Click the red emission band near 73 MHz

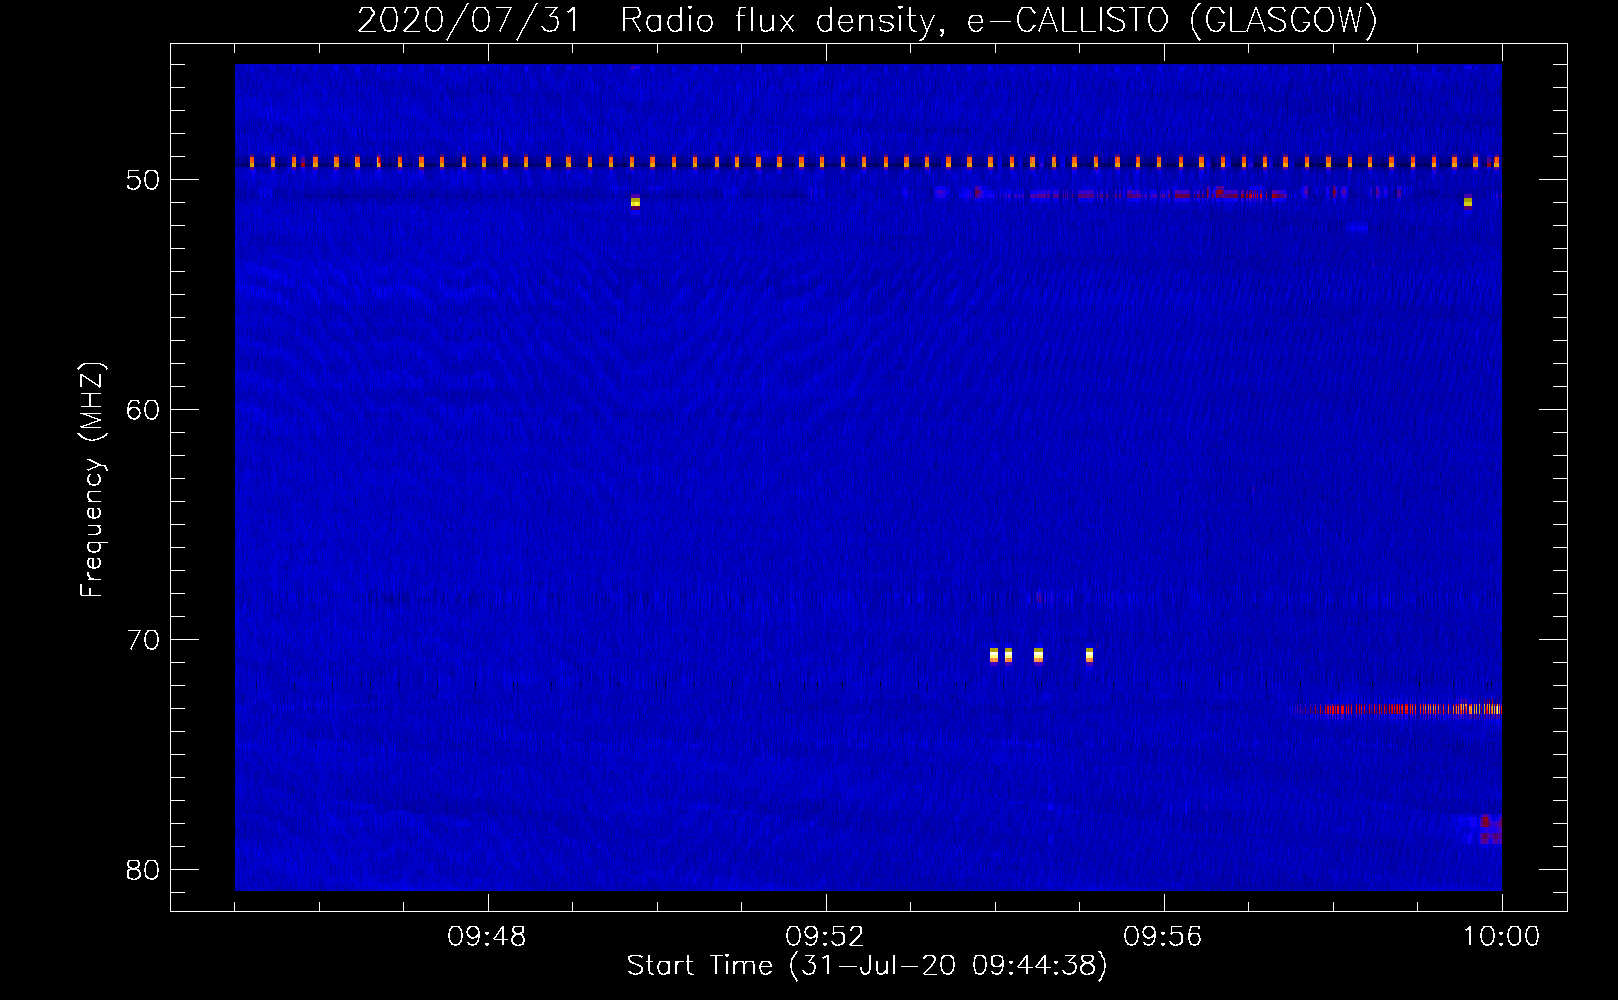point(1397,709)
